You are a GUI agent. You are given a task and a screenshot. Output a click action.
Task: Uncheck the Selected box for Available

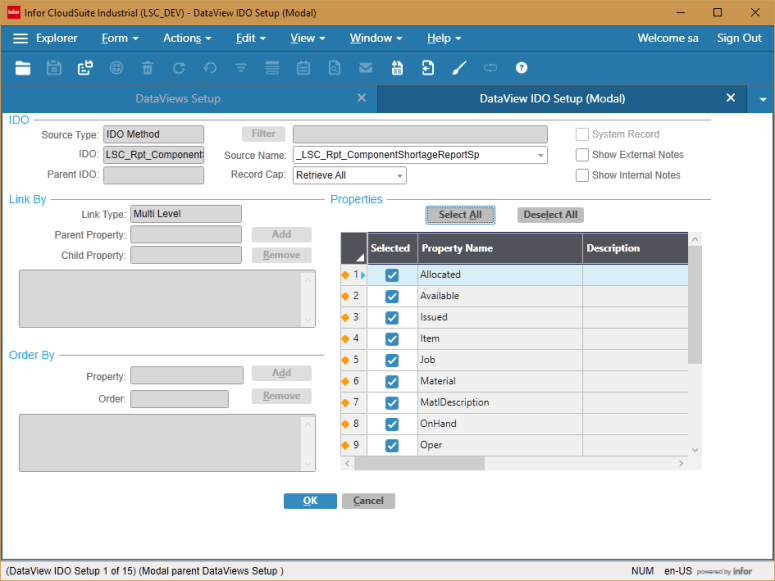point(392,297)
